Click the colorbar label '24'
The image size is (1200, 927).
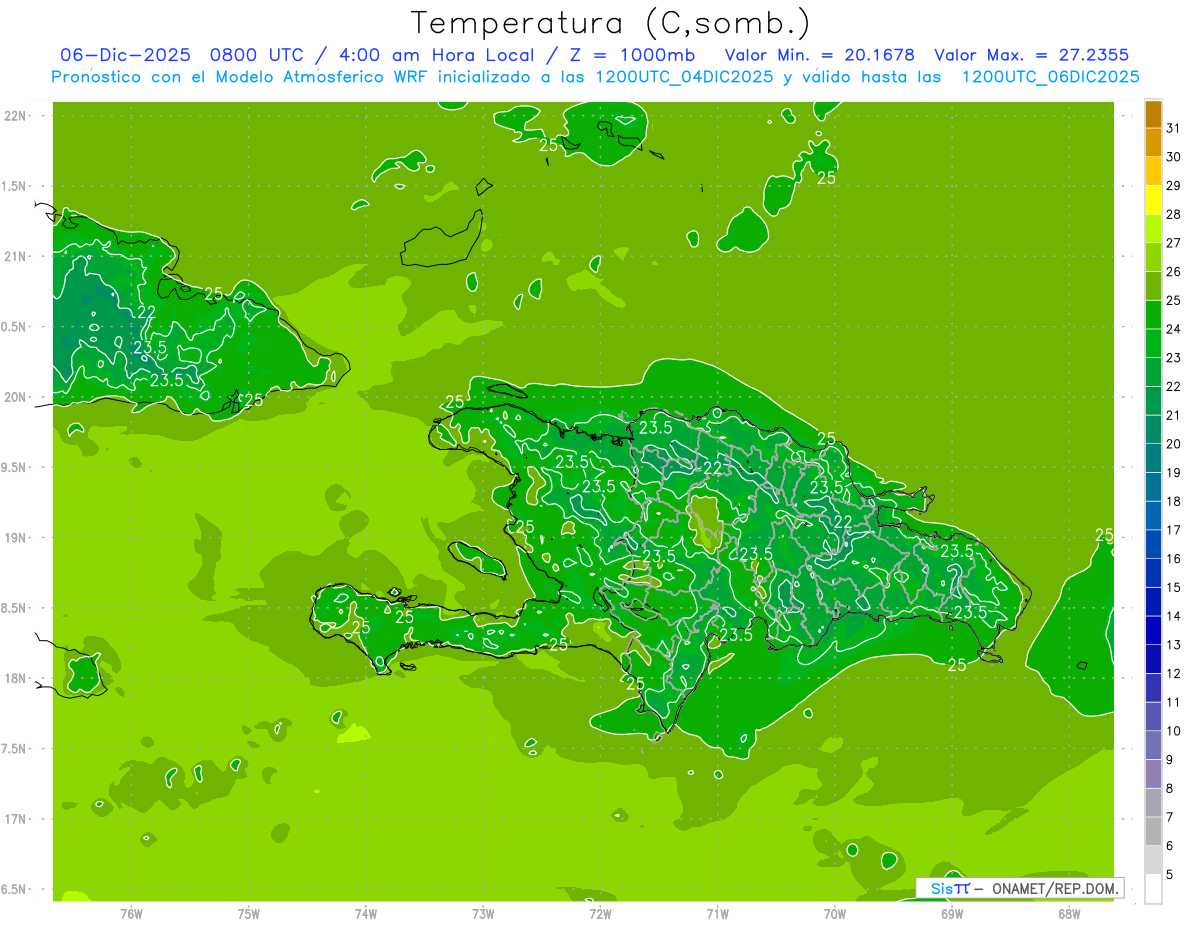(1173, 329)
